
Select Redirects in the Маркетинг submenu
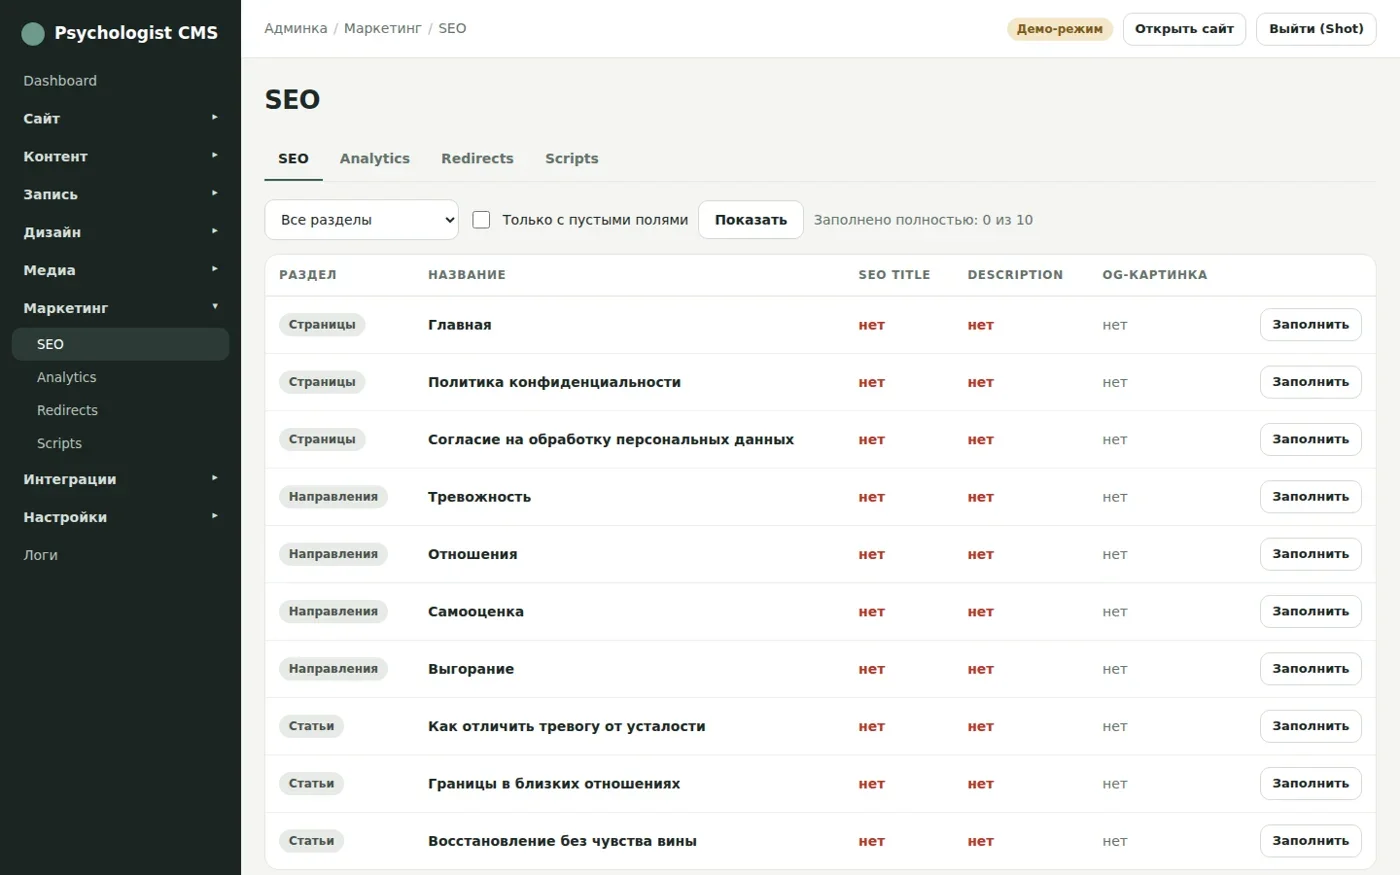coord(120,410)
